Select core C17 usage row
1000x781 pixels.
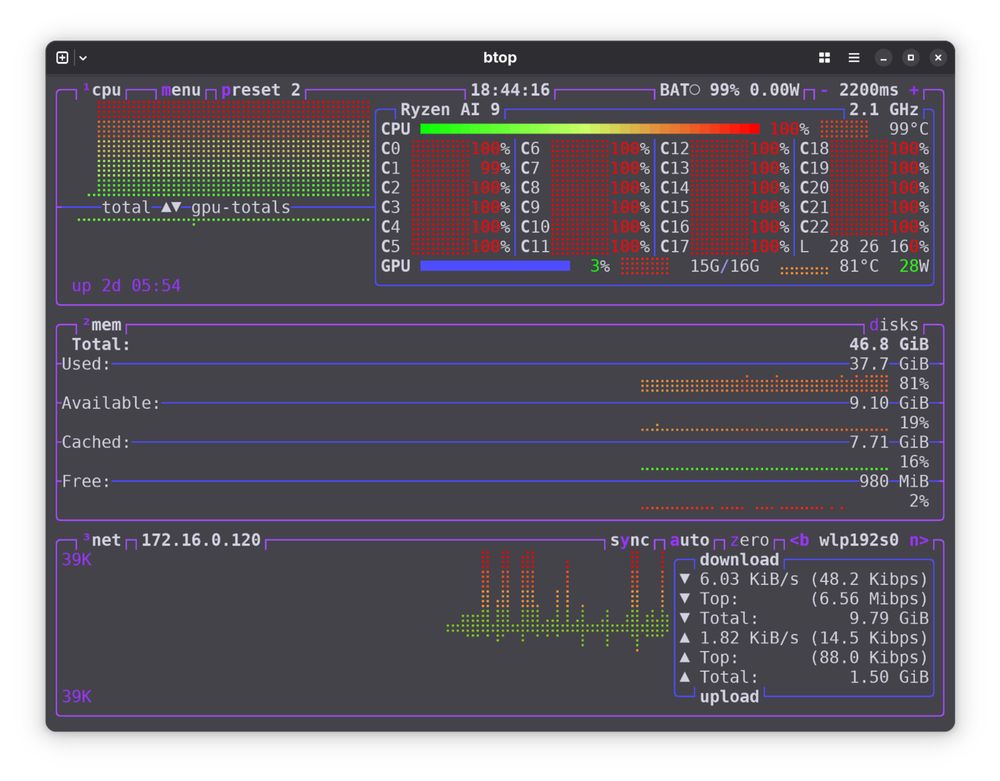pos(724,247)
